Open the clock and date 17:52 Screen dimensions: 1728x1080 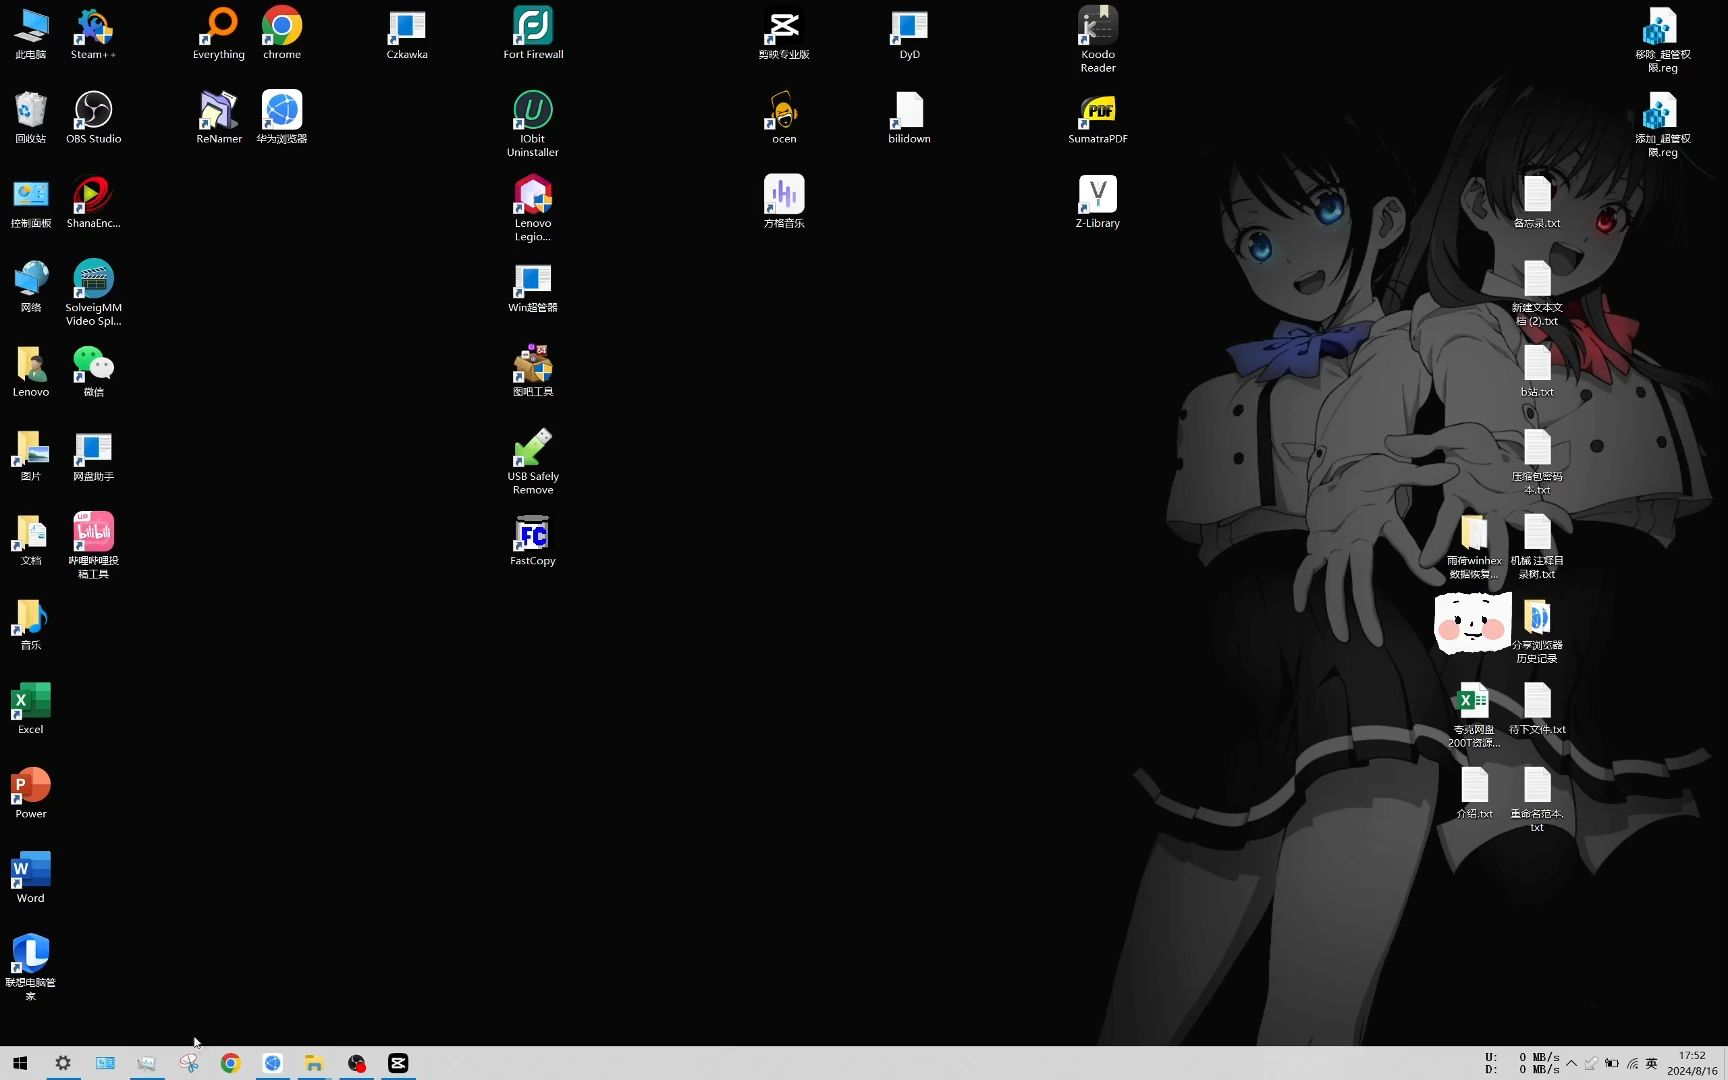pos(1692,1063)
